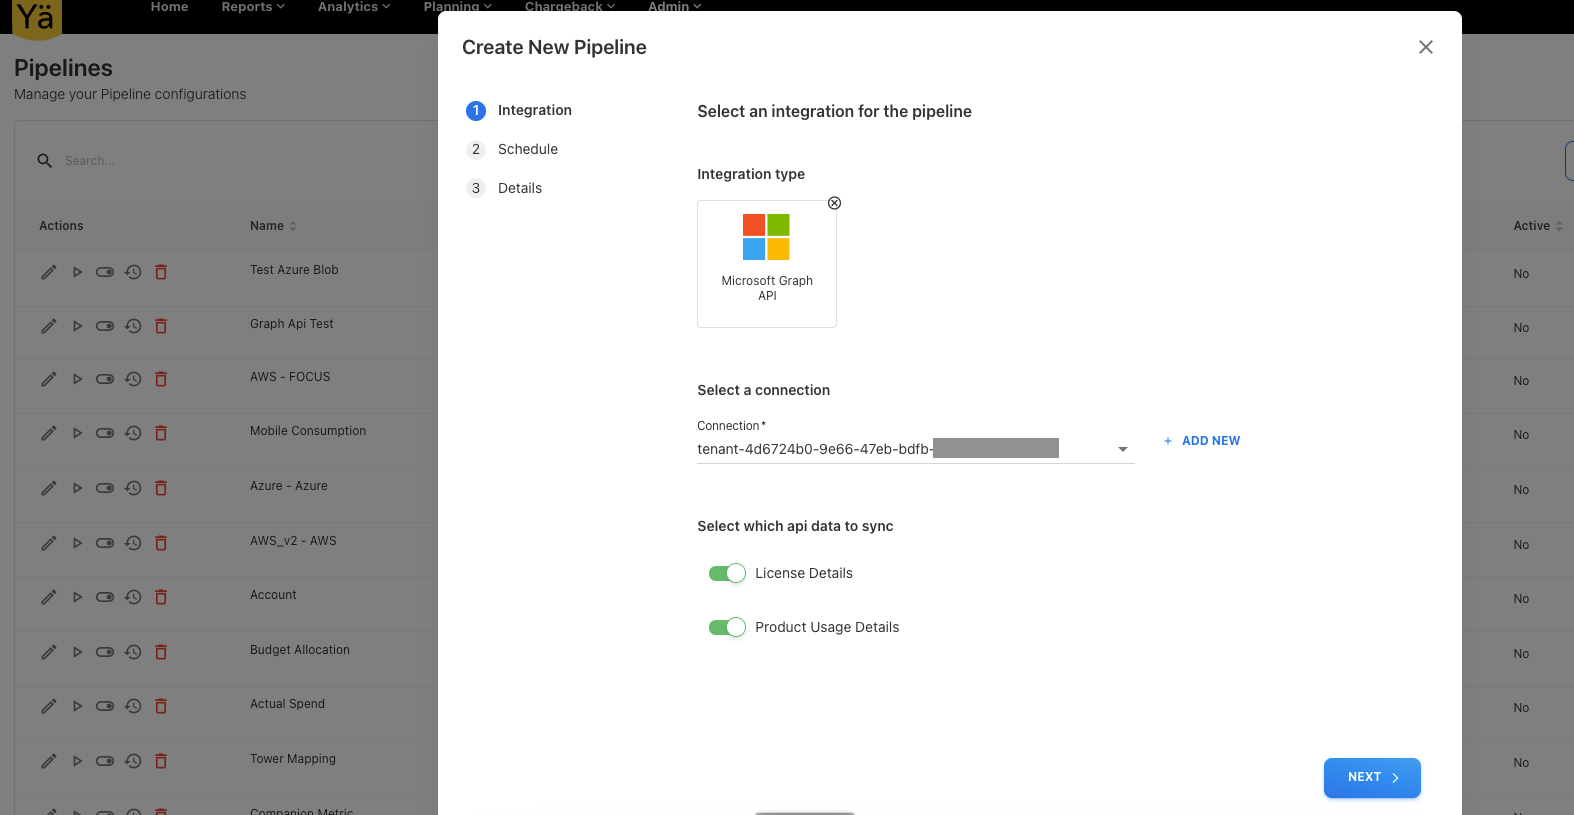The width and height of the screenshot is (1574, 815).
Task: Edit the Test Azure Blob pipeline
Action: 48,272
